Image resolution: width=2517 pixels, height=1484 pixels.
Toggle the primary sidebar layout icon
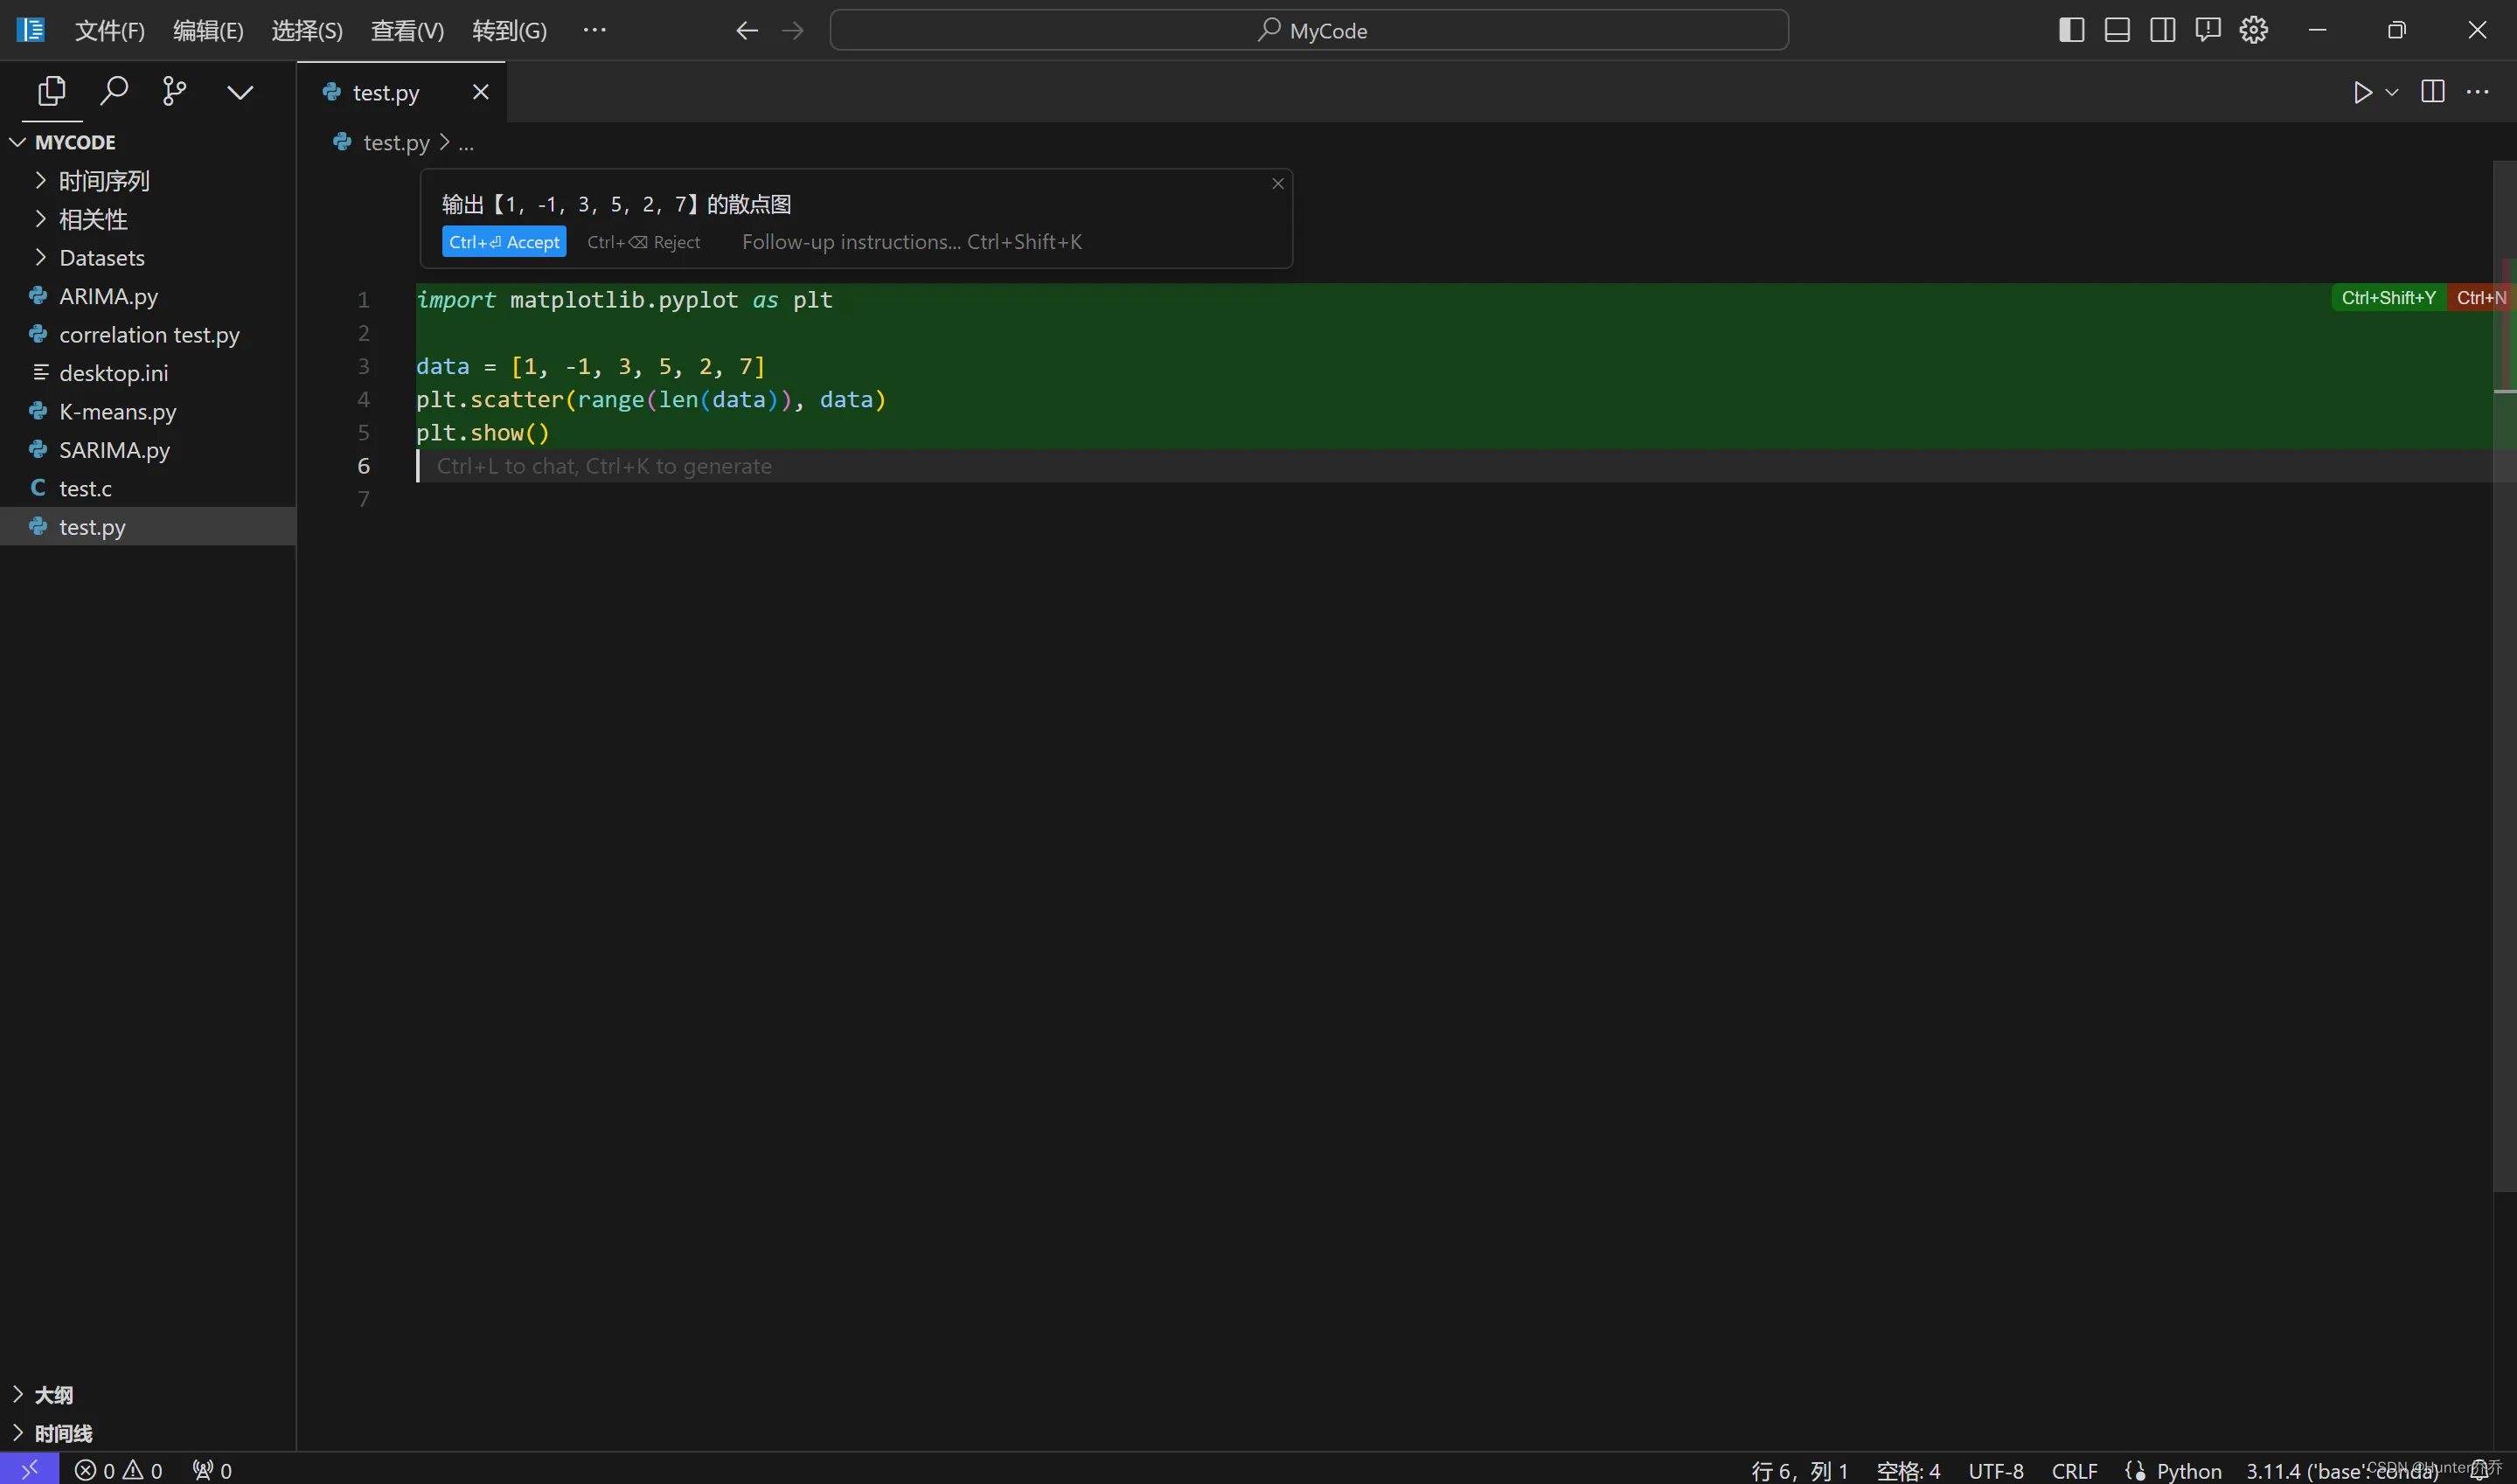pyautogui.click(x=2071, y=30)
